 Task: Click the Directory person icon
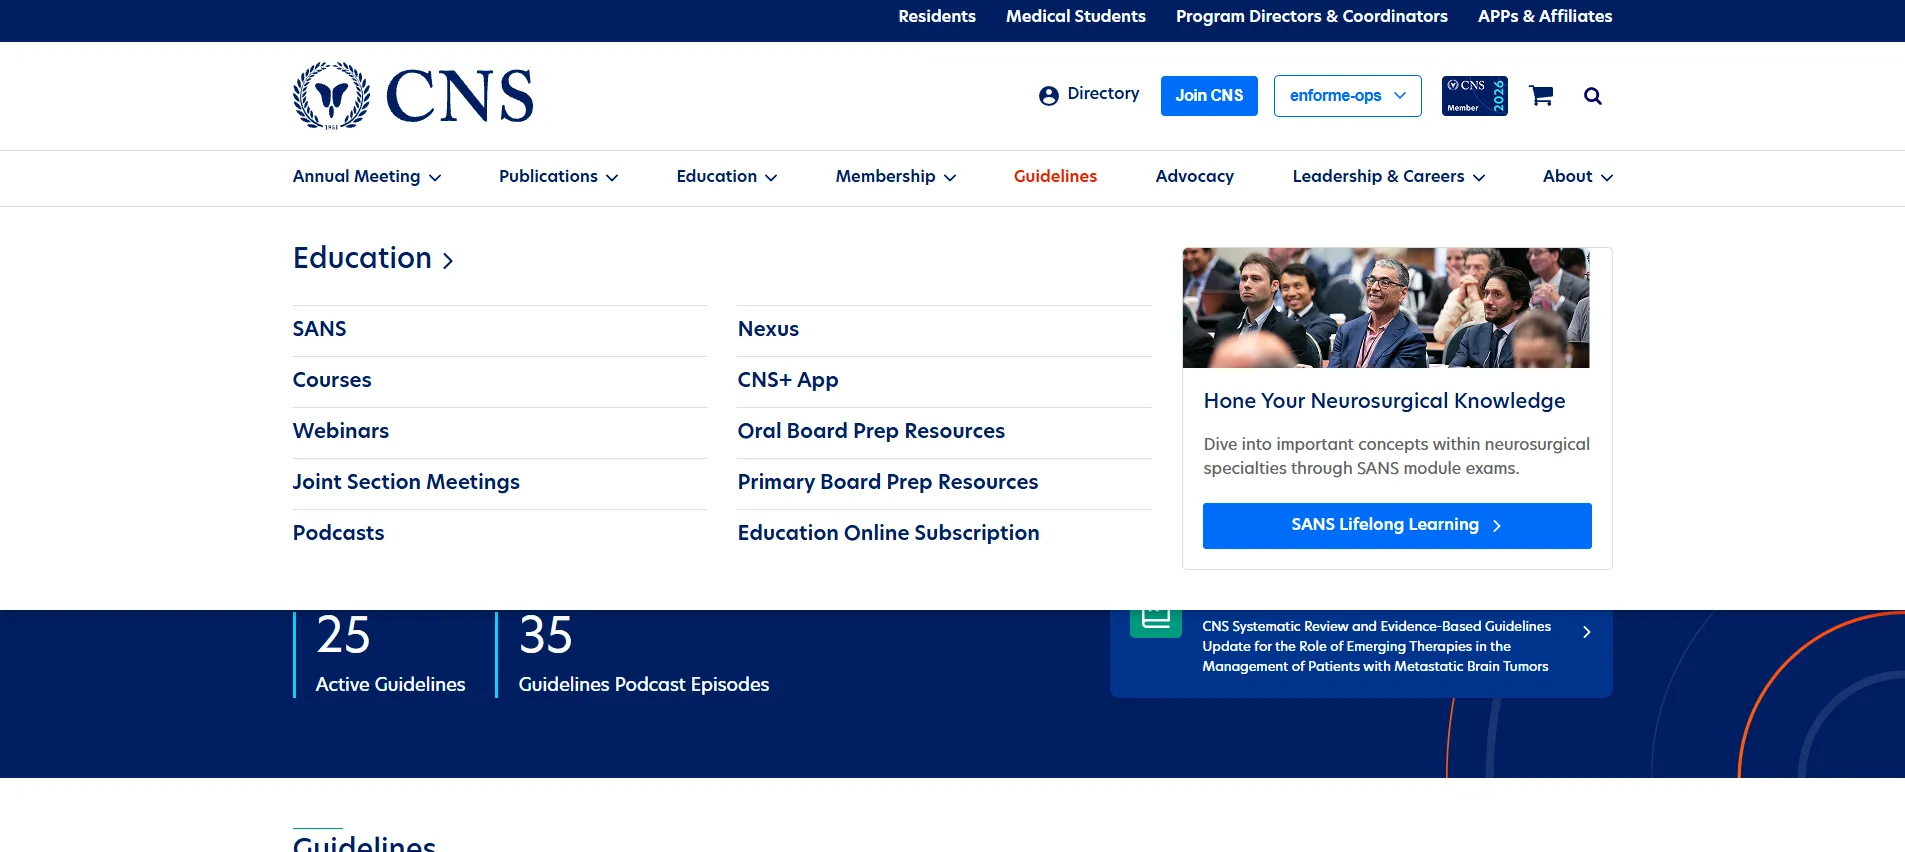point(1049,96)
